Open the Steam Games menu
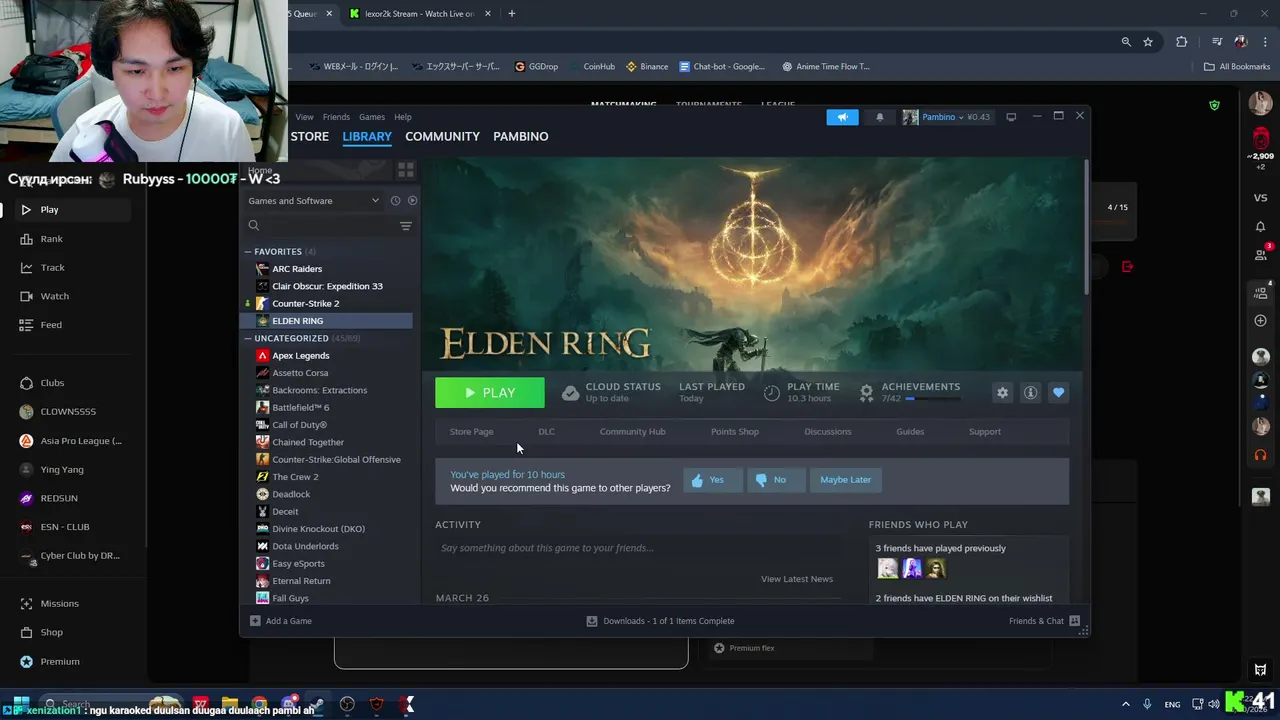1280x720 pixels. pyautogui.click(x=372, y=117)
